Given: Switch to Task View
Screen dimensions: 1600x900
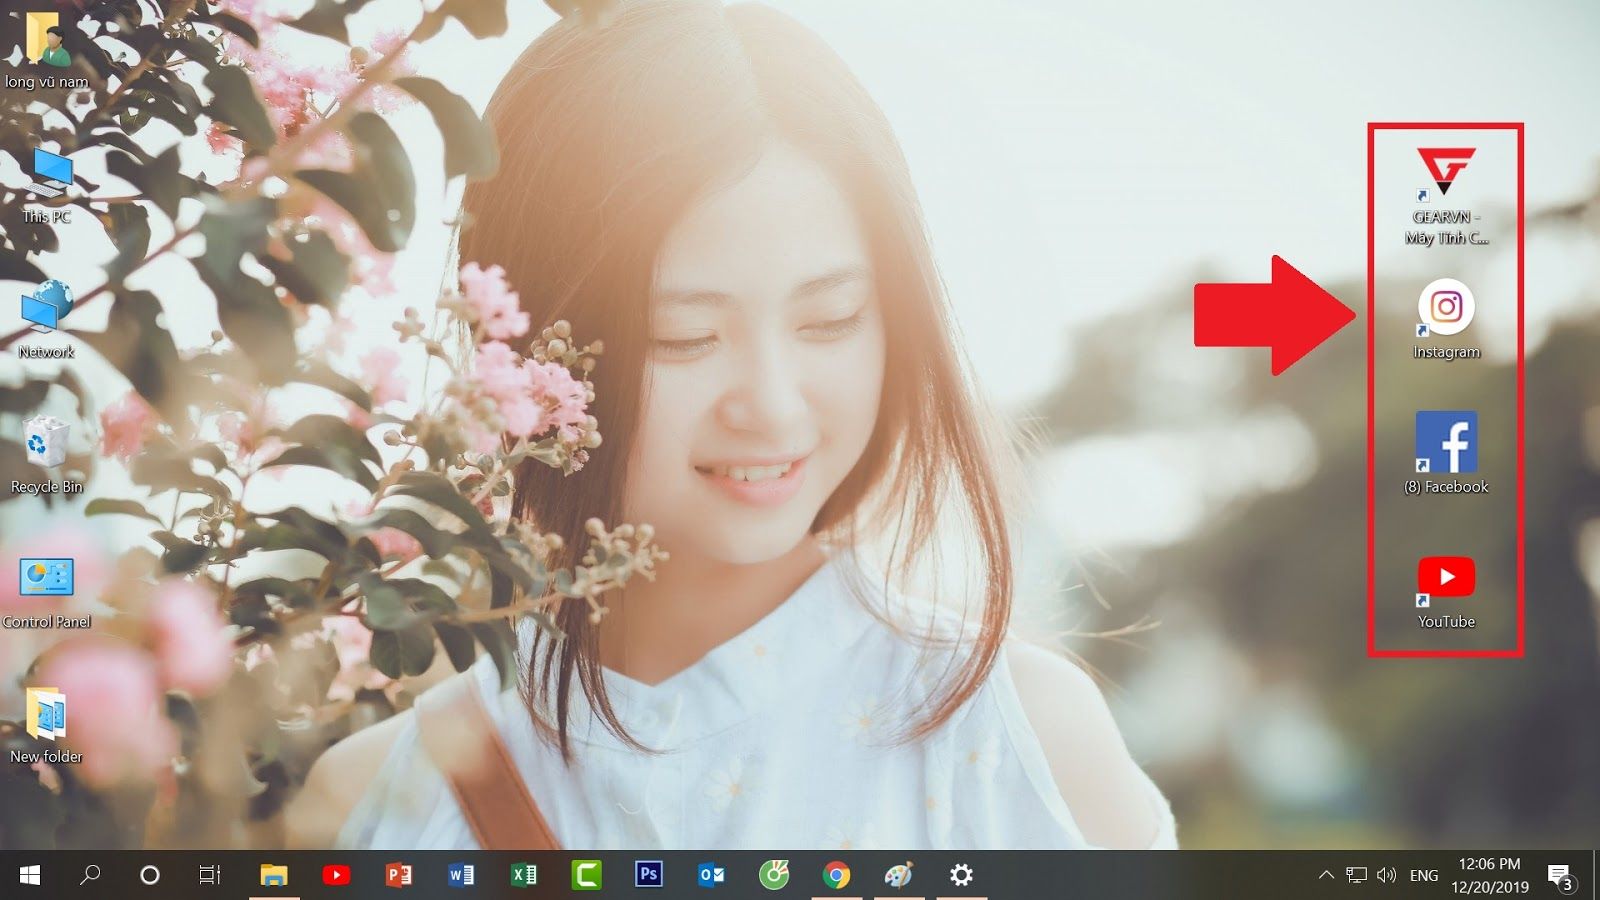Looking at the screenshot, I should coord(209,874).
